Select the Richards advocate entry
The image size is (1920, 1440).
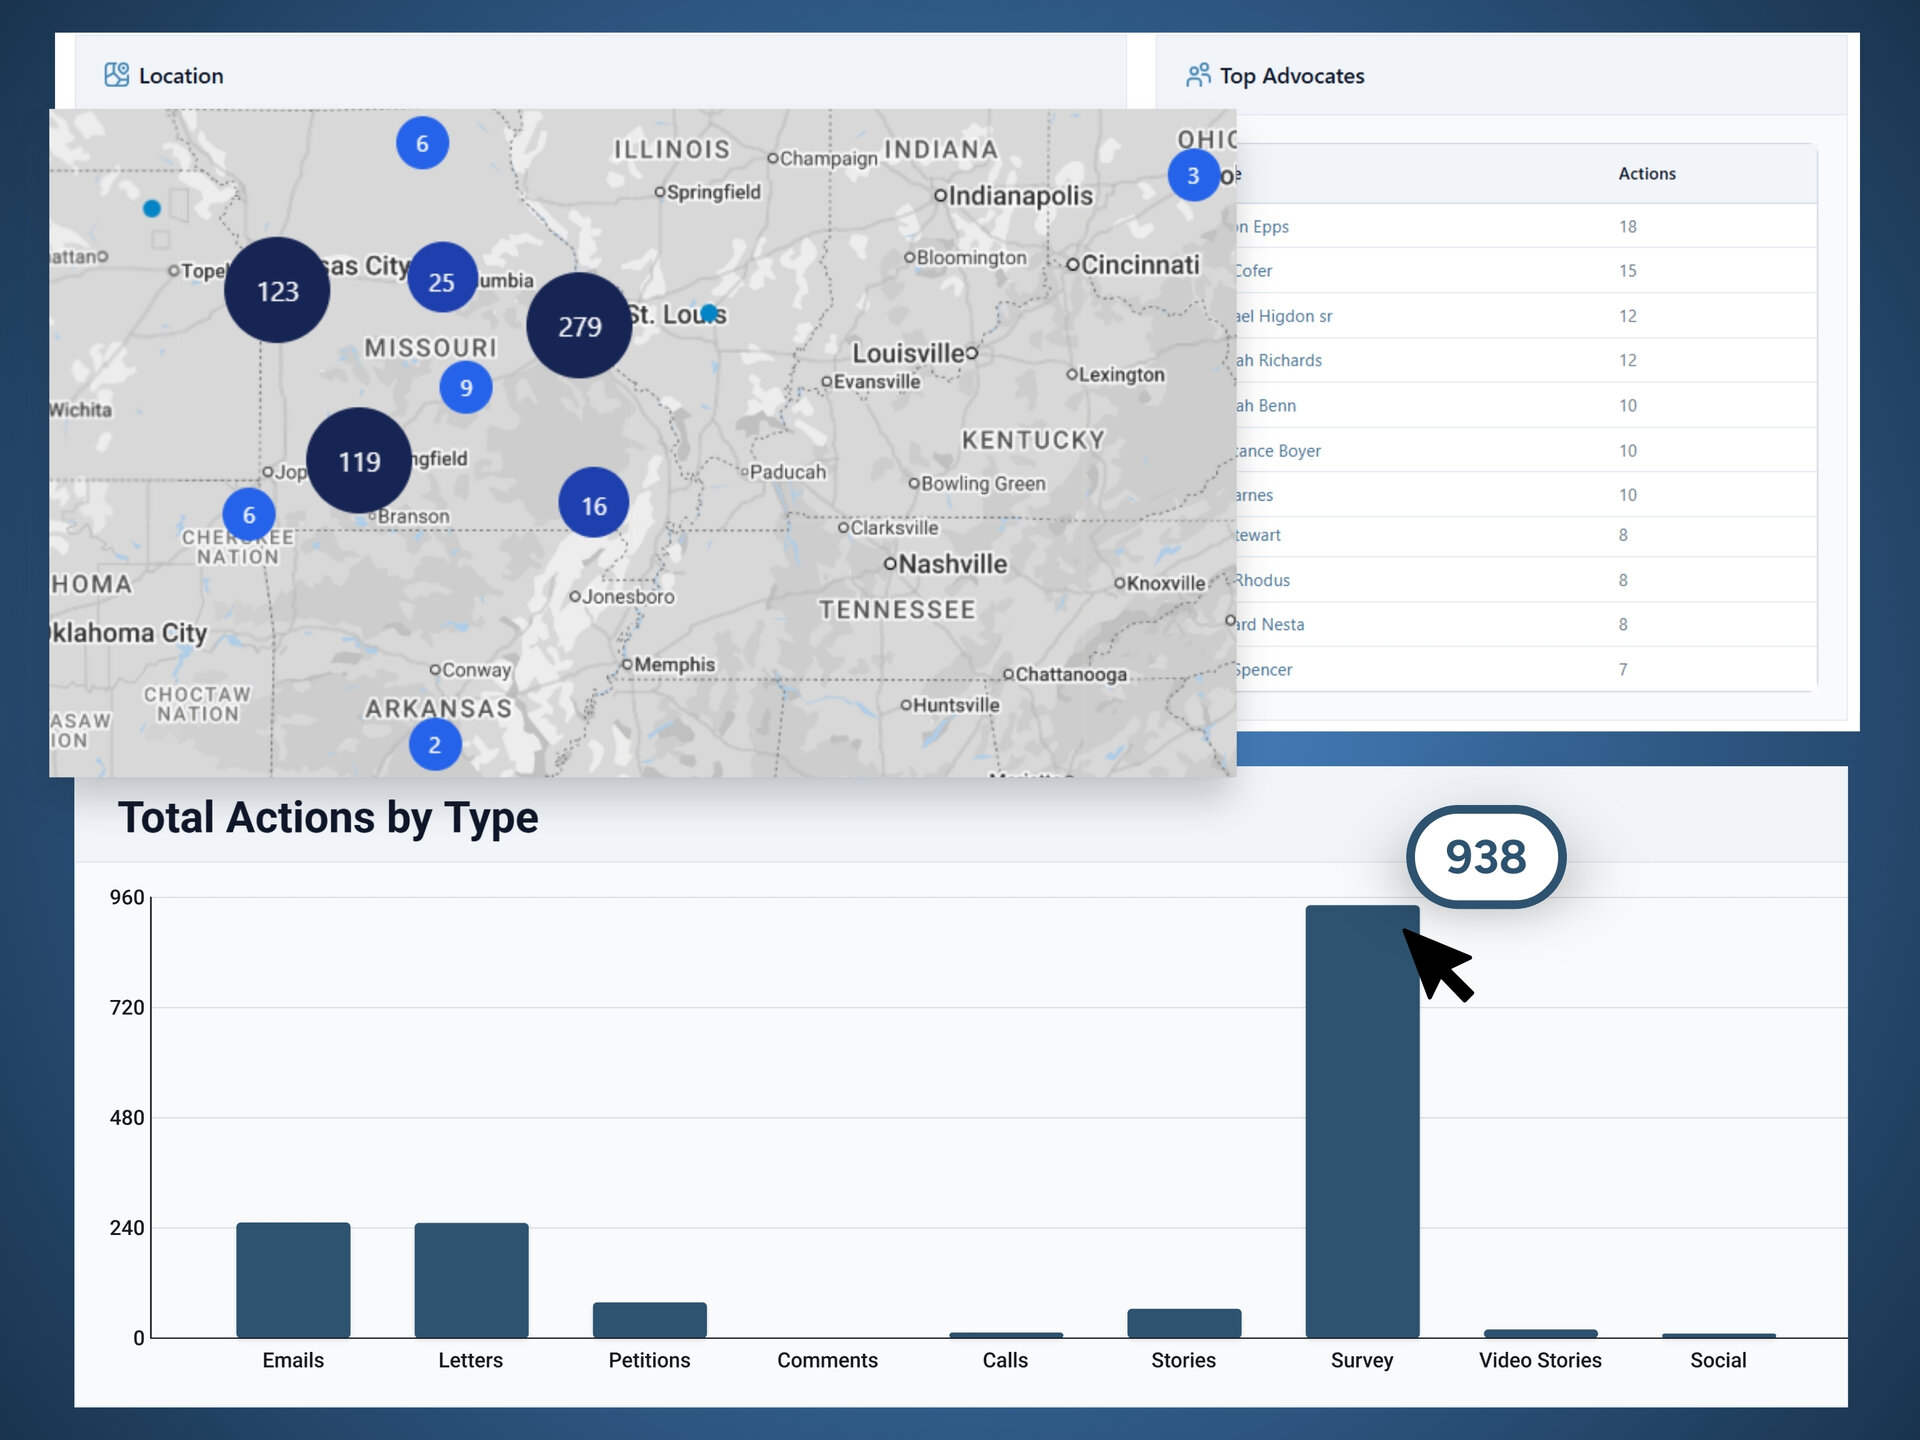coord(1279,360)
